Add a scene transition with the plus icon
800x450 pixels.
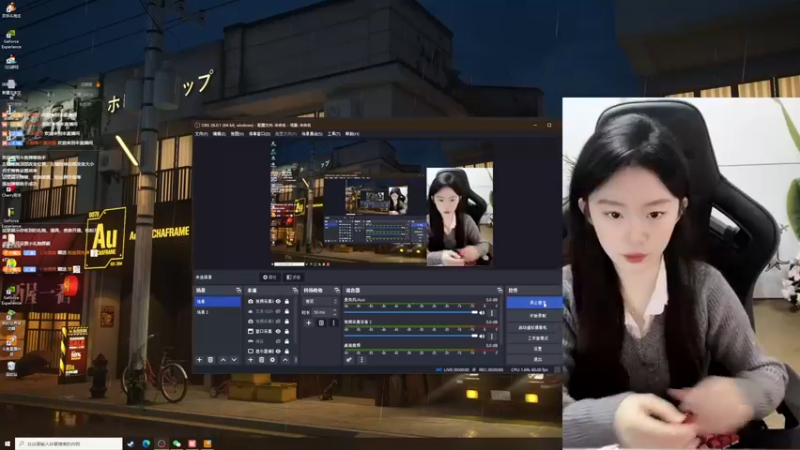click(309, 322)
